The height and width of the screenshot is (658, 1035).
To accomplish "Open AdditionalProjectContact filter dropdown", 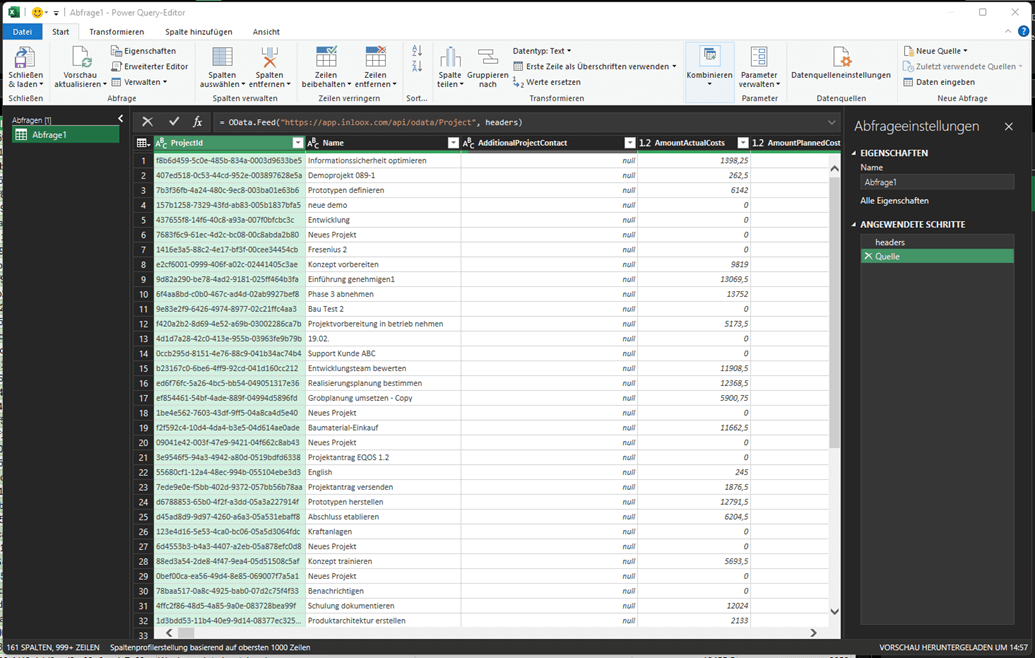I will click(x=630, y=143).
